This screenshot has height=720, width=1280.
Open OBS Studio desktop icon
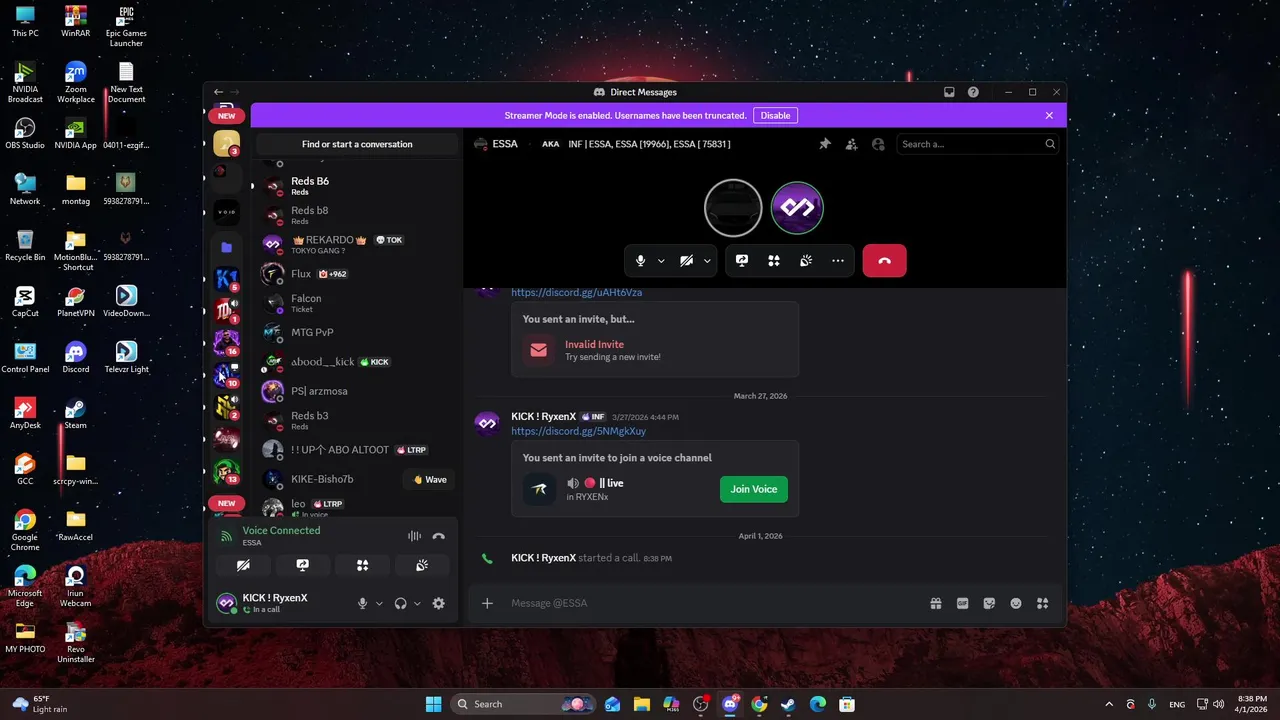pos(25,133)
